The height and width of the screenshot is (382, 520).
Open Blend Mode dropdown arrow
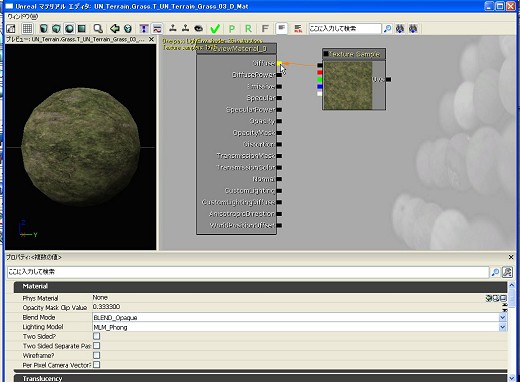click(503, 317)
